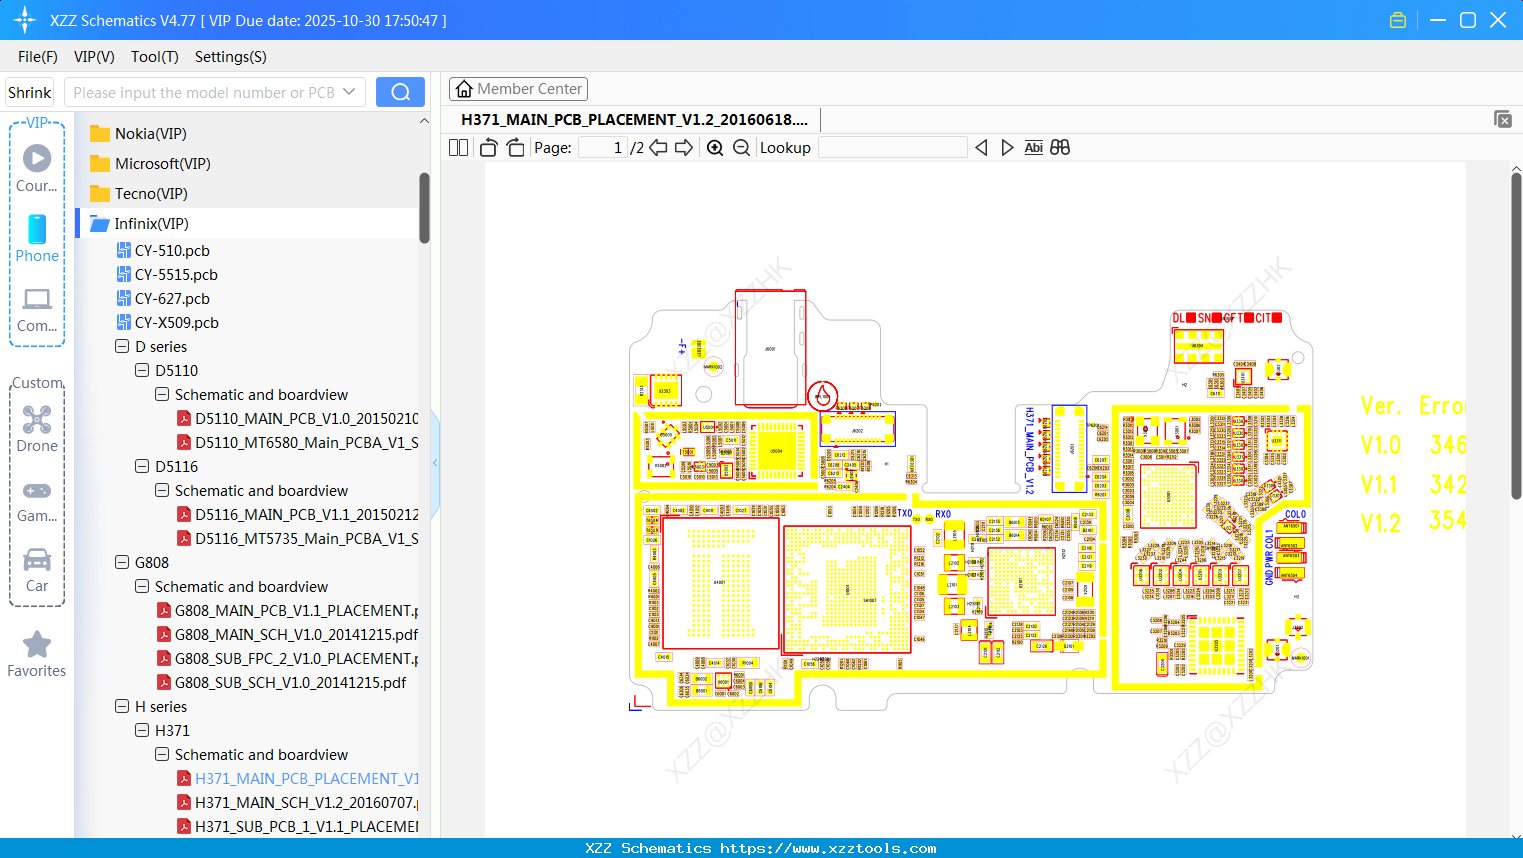Rotate the page counterclockwise
The height and width of the screenshot is (858, 1523).
tap(487, 147)
